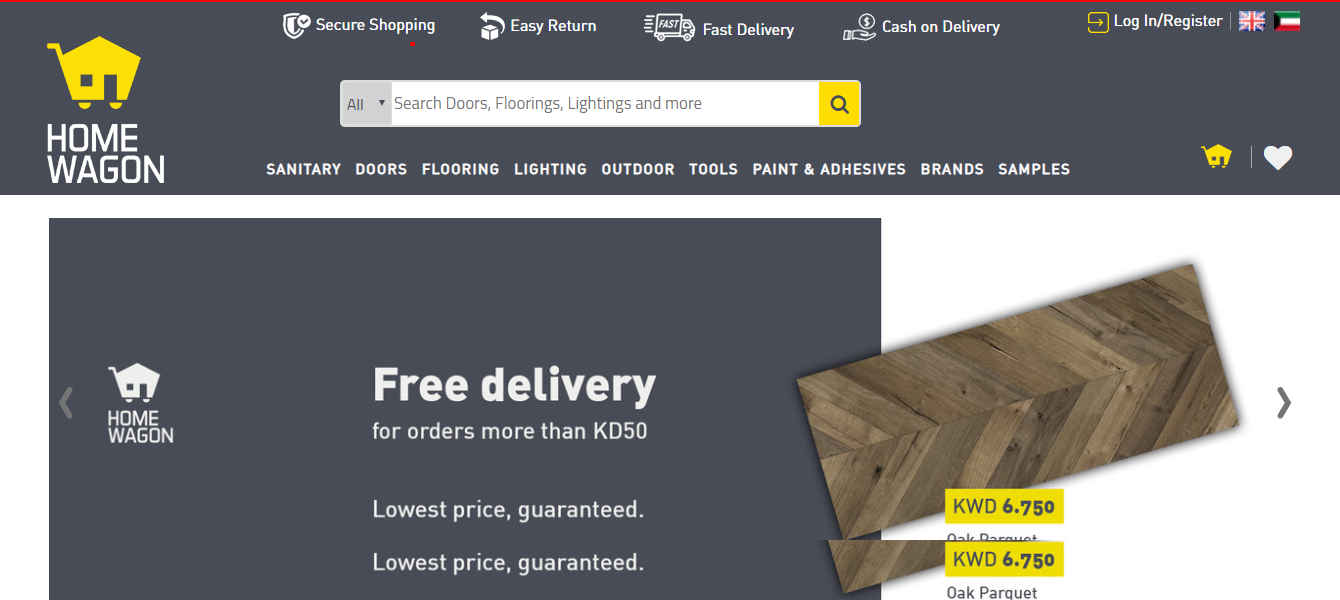Viewport: 1340px width, 600px height.
Task: Click the Easy Return box icon
Action: [x=491, y=27]
